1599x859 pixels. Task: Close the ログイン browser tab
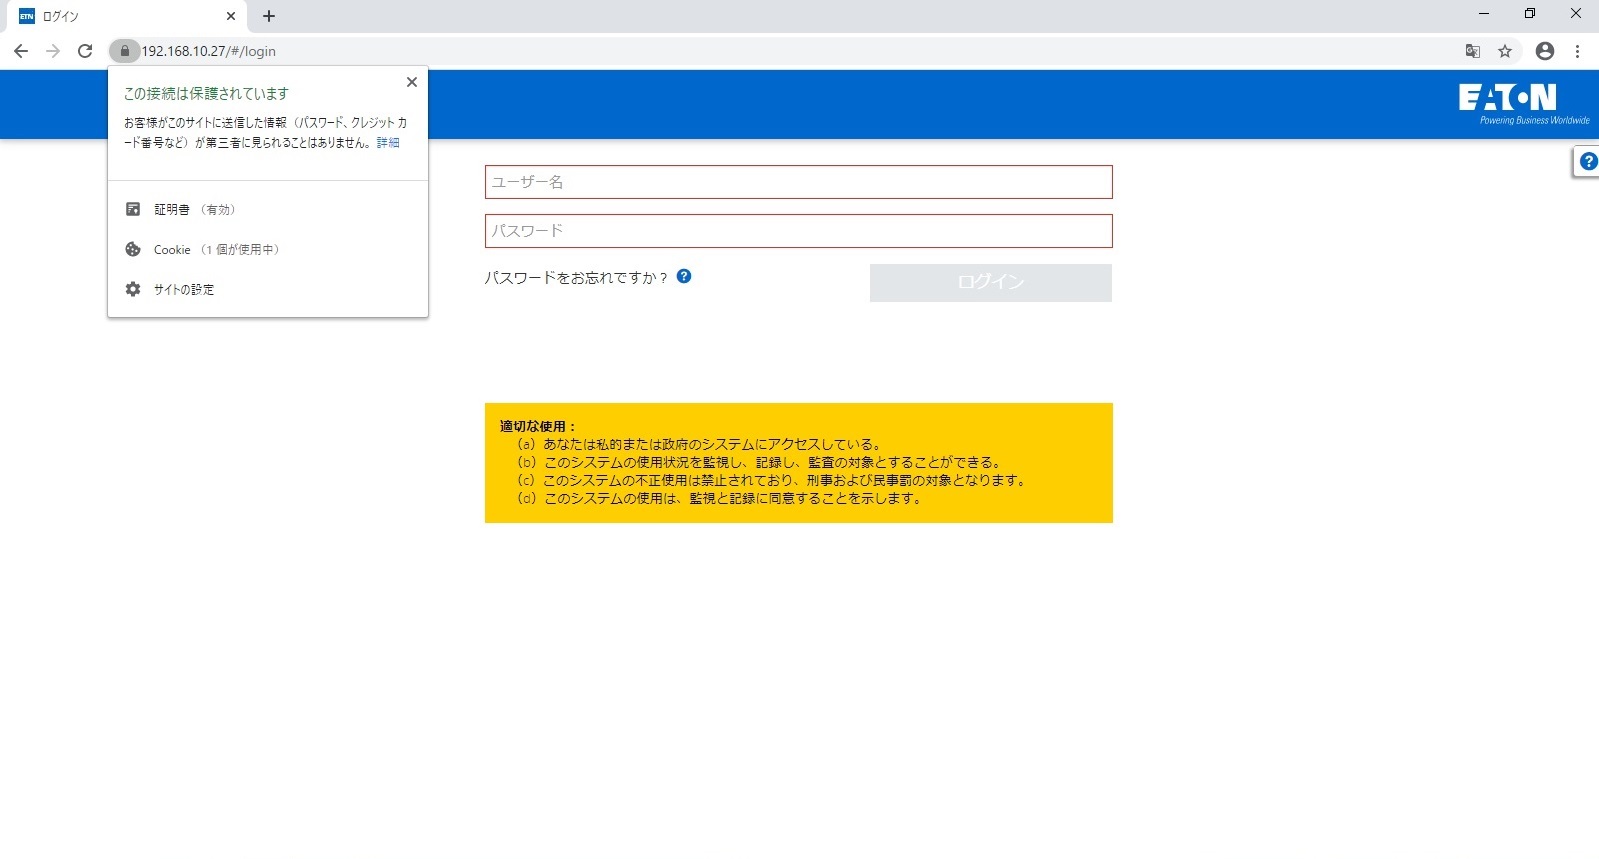coord(231,16)
